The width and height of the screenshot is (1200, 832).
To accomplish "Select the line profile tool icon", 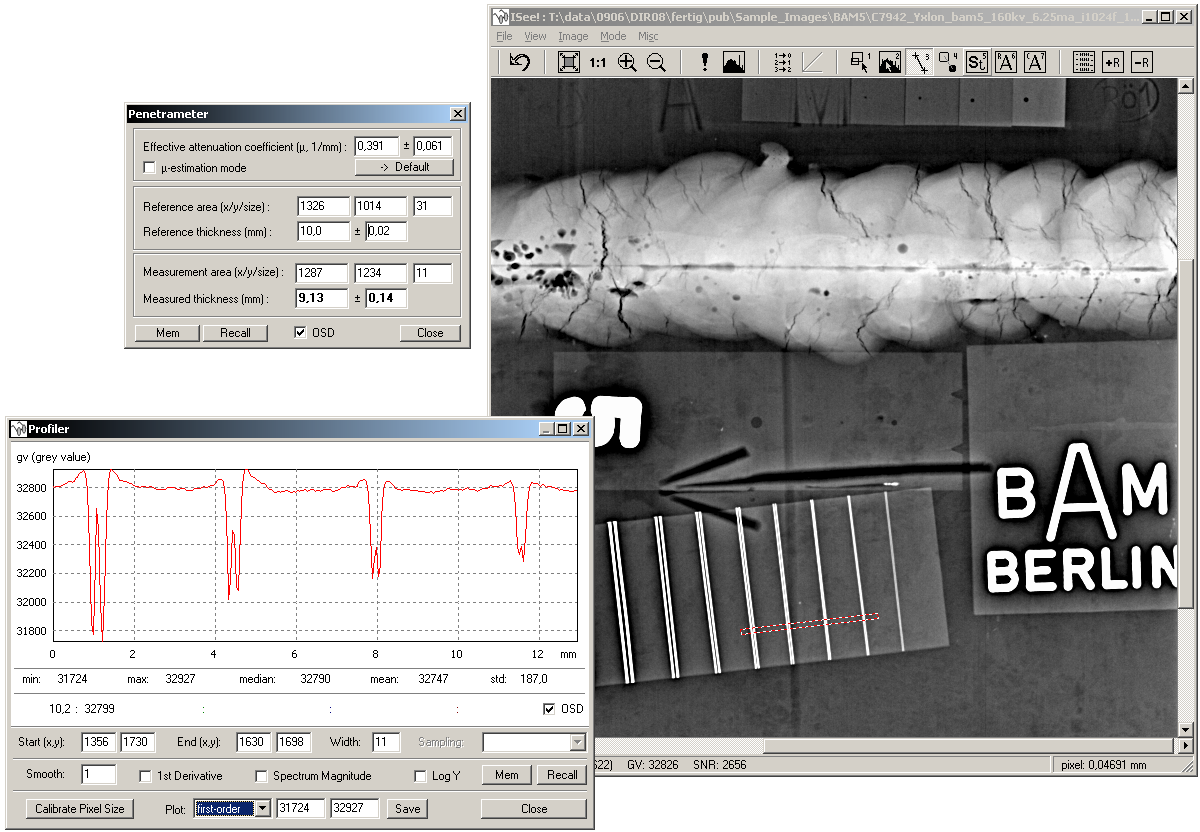I will coord(919,62).
